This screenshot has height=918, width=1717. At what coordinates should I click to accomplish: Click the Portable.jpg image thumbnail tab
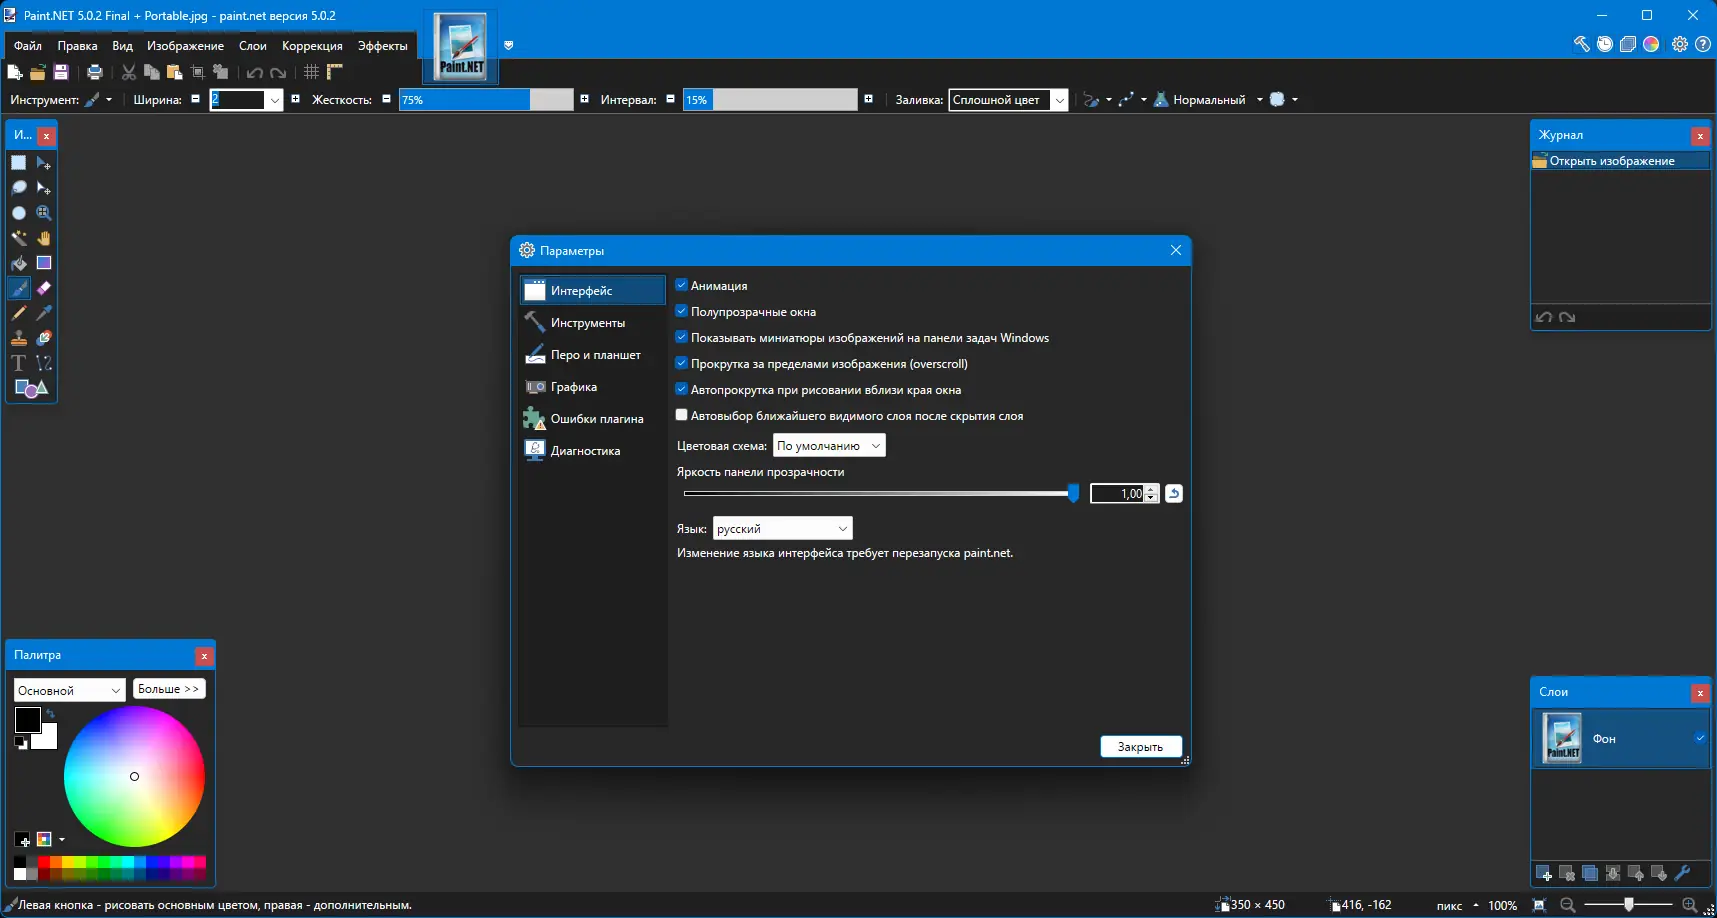461,47
